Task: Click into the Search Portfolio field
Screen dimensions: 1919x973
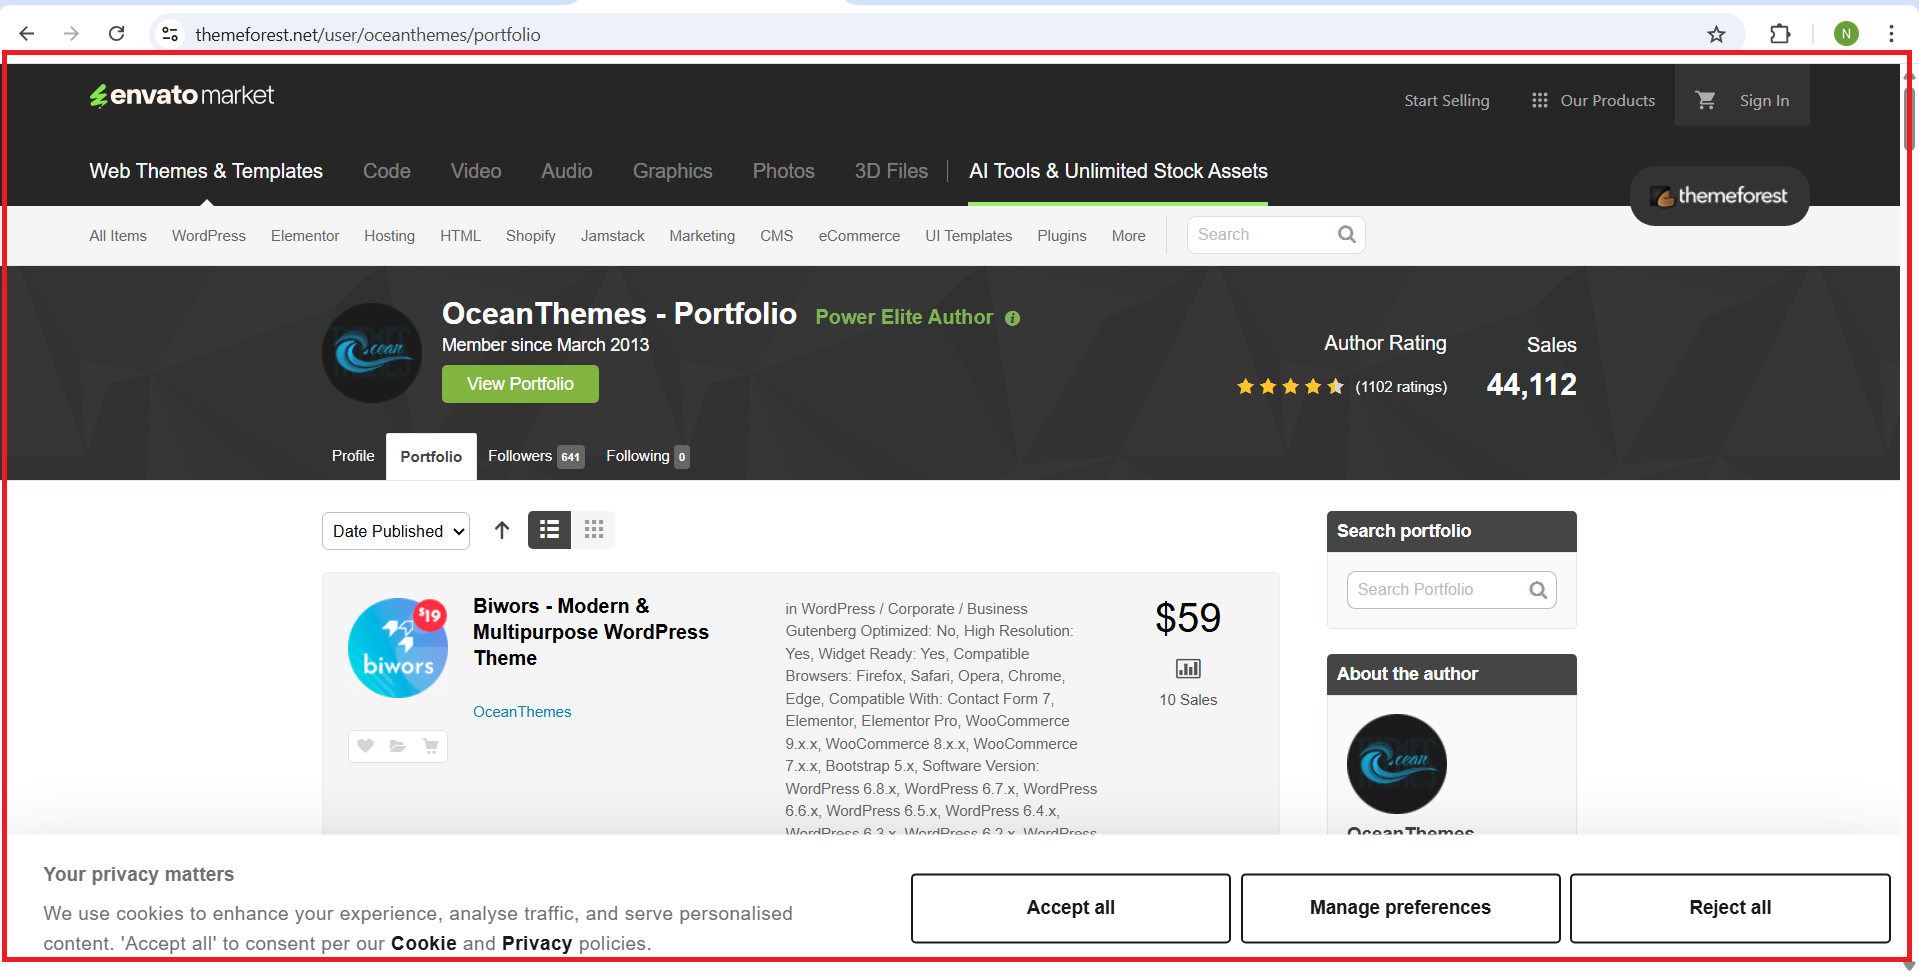Action: pyautogui.click(x=1436, y=590)
